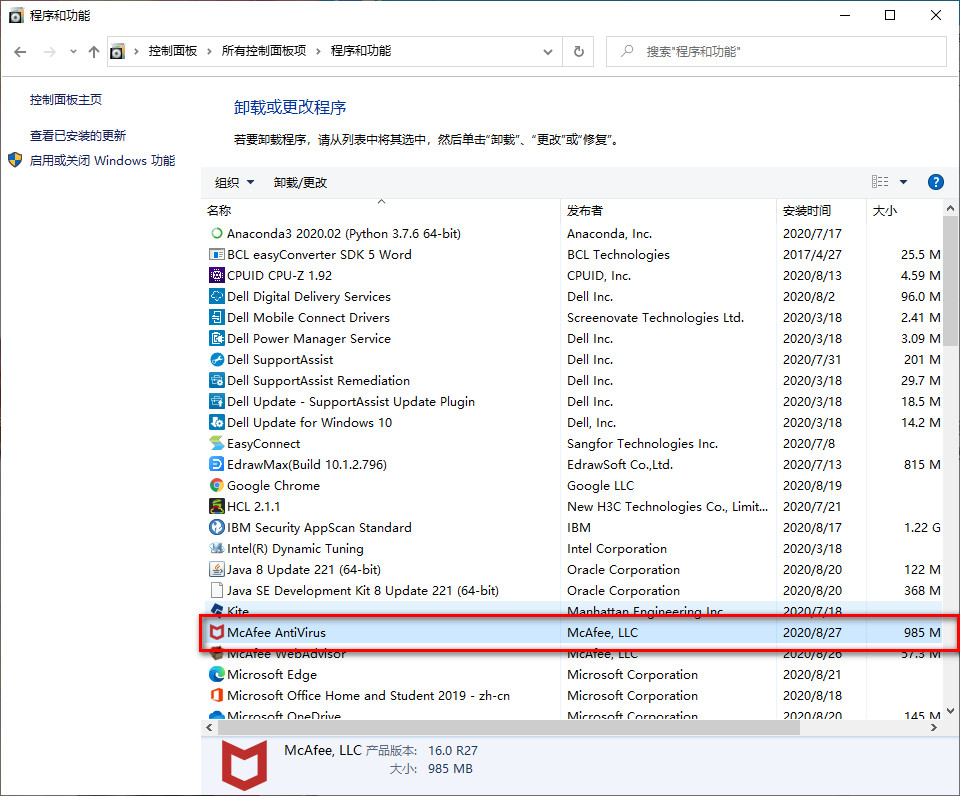Image resolution: width=960 pixels, height=796 pixels.
Task: Click the Intel Dynamic Tuning icon
Action: click(x=216, y=549)
